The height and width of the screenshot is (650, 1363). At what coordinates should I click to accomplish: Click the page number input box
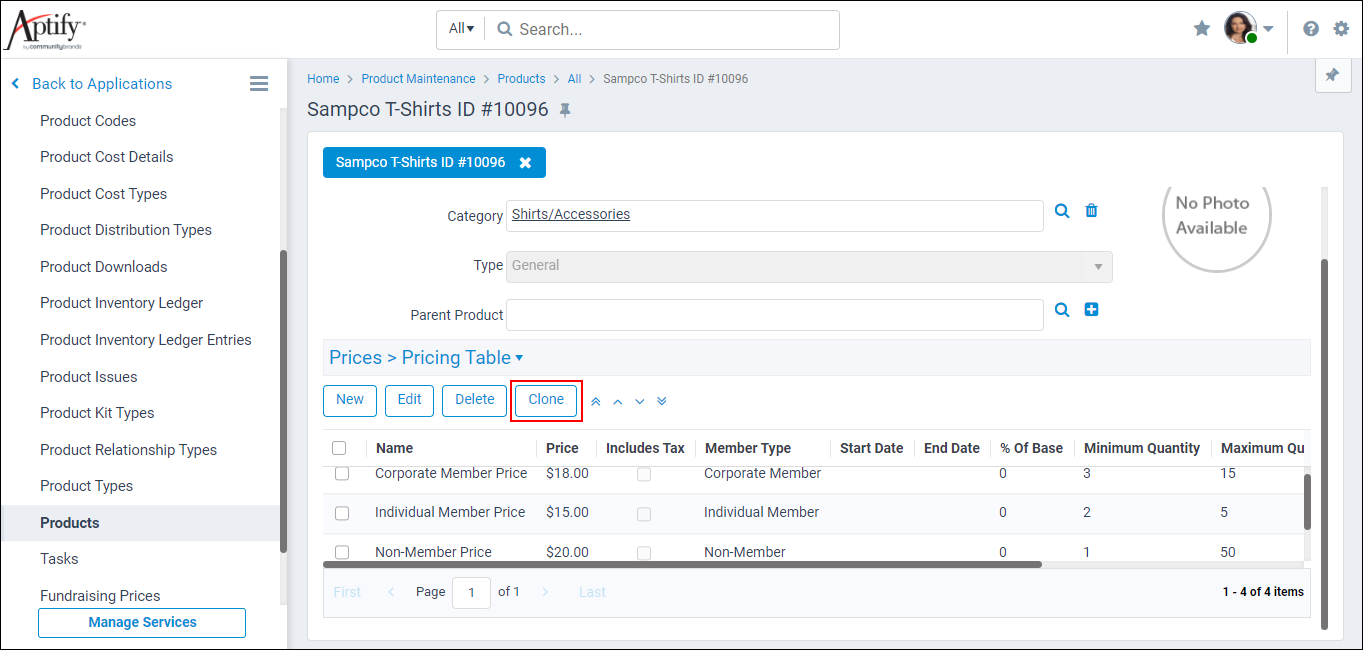tap(471, 592)
